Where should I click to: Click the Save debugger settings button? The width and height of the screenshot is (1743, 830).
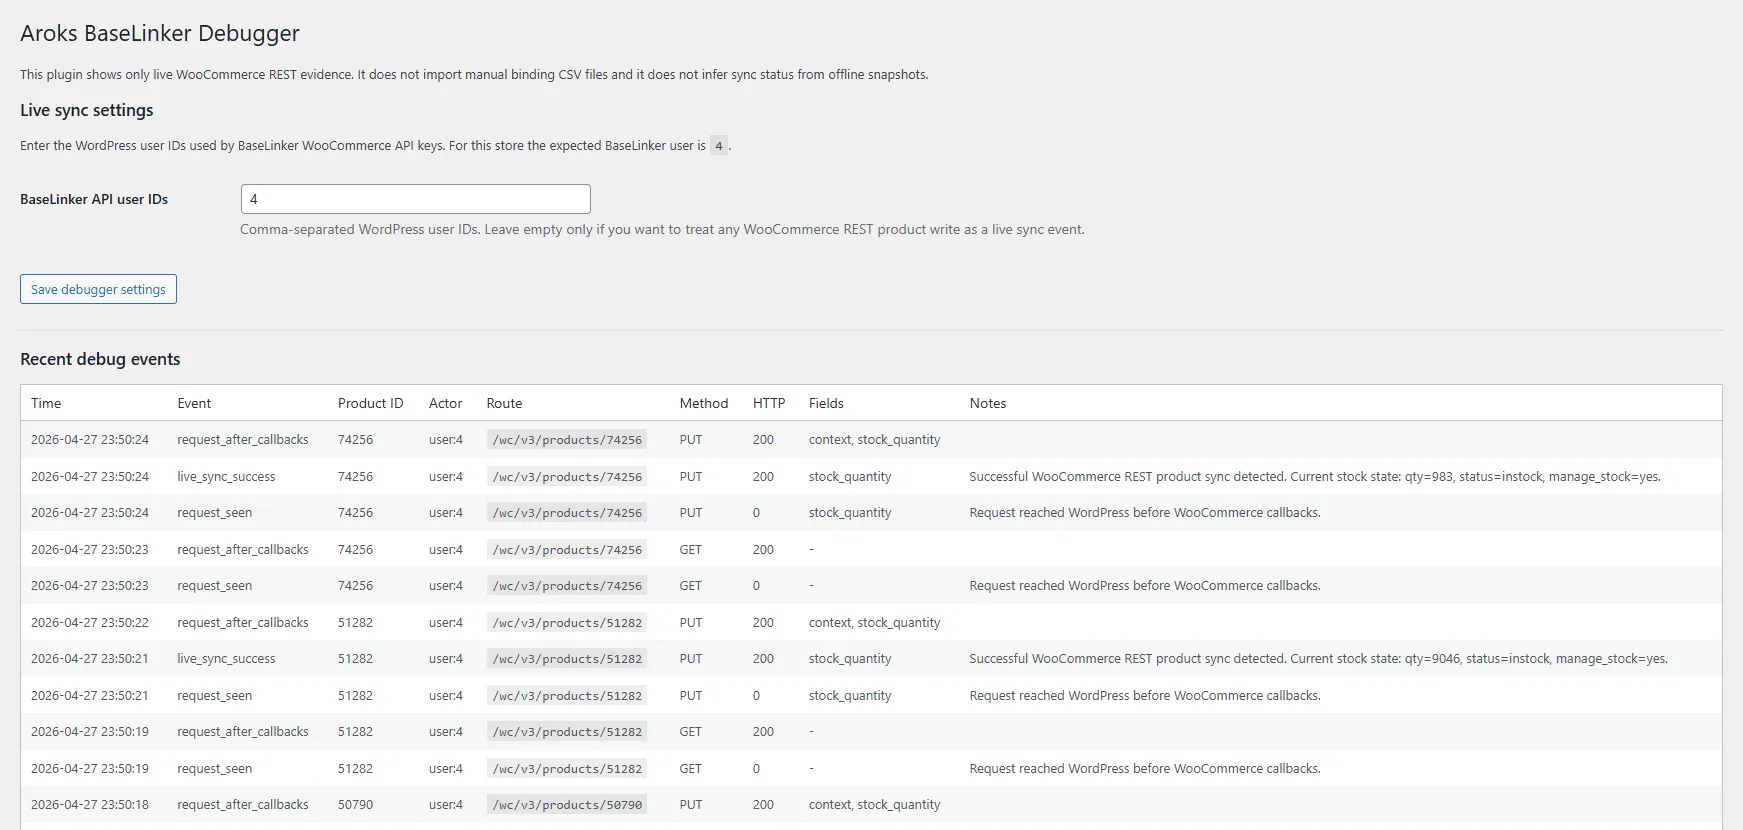(98, 289)
